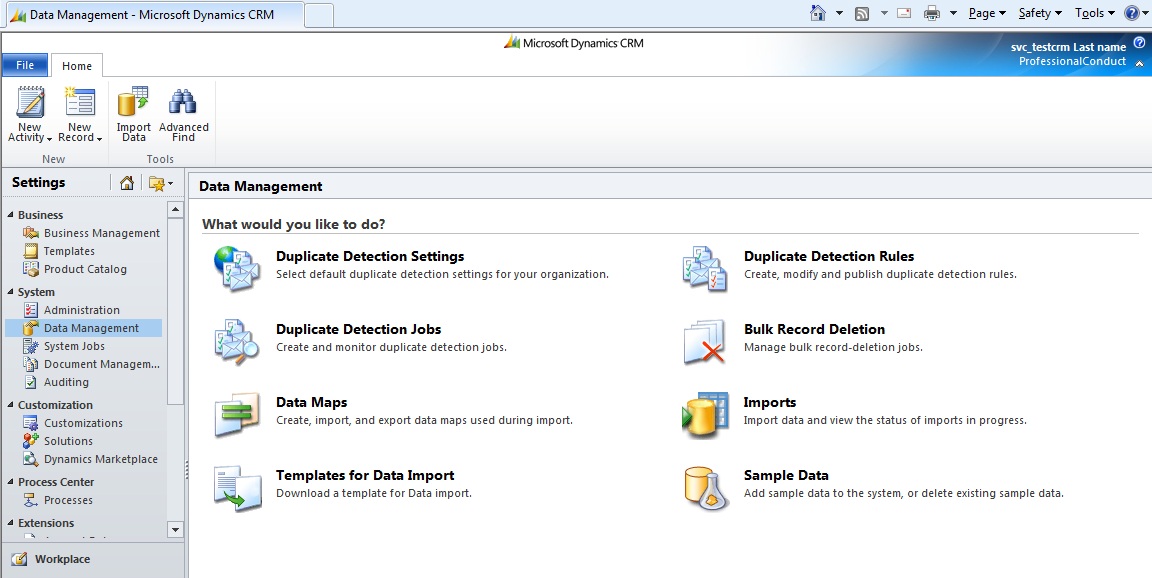Click the Business Management sidebar icon

click(x=31, y=233)
